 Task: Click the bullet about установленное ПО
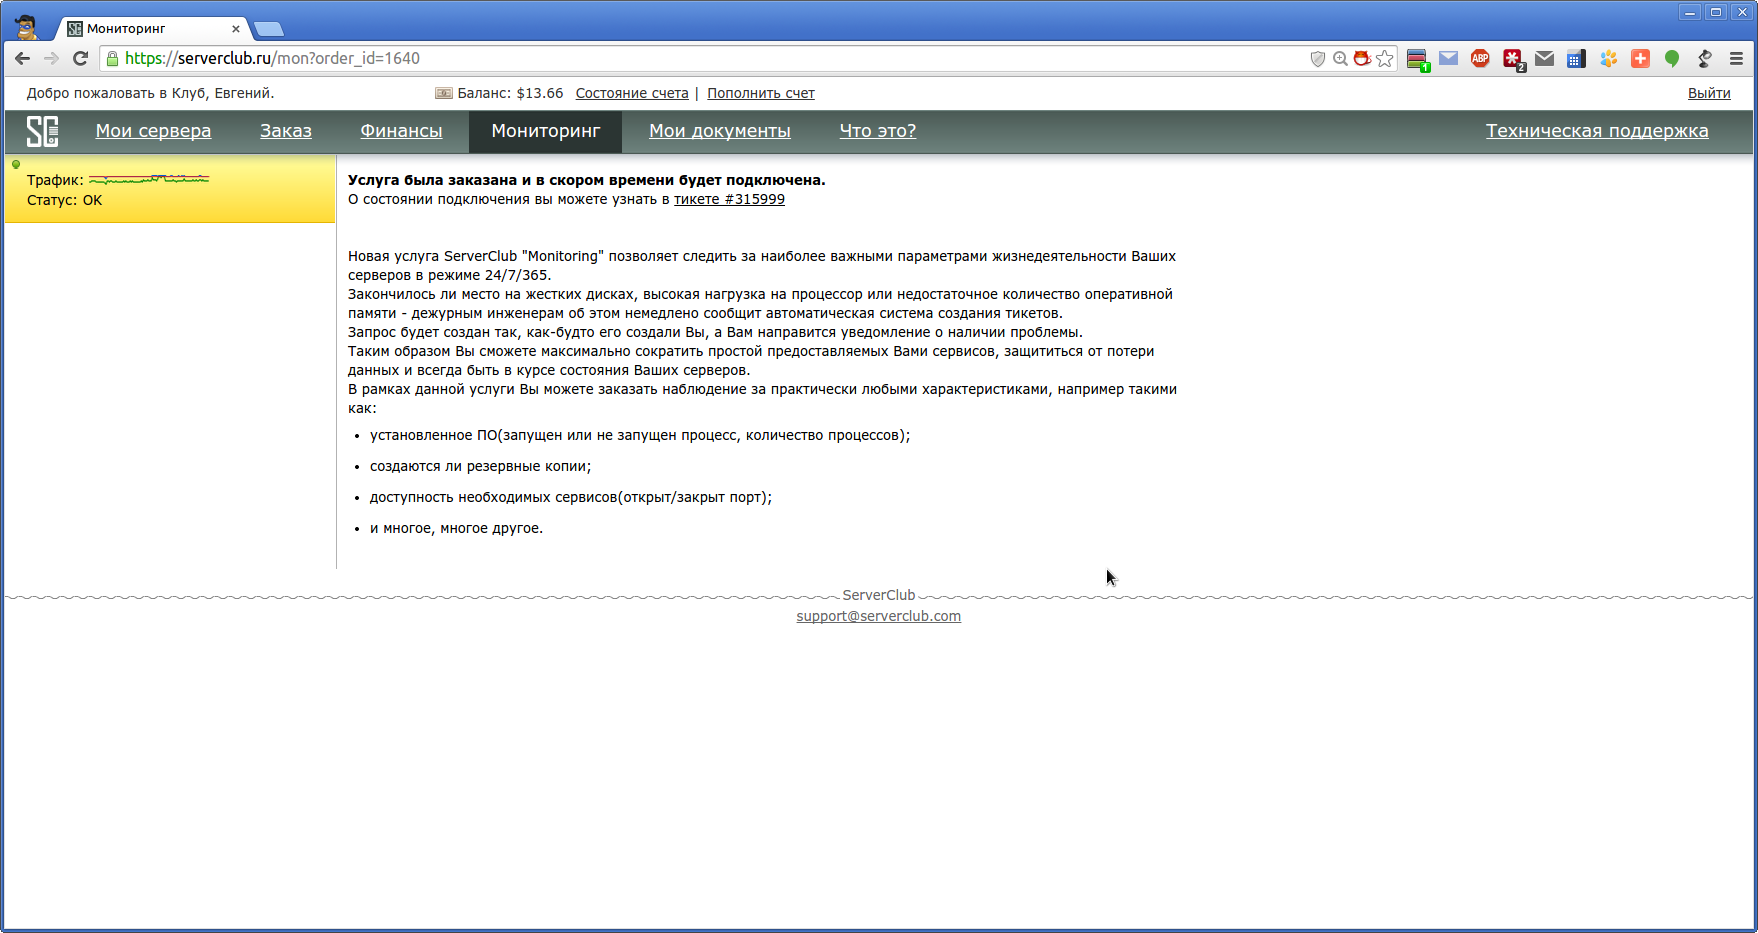[x=640, y=435]
